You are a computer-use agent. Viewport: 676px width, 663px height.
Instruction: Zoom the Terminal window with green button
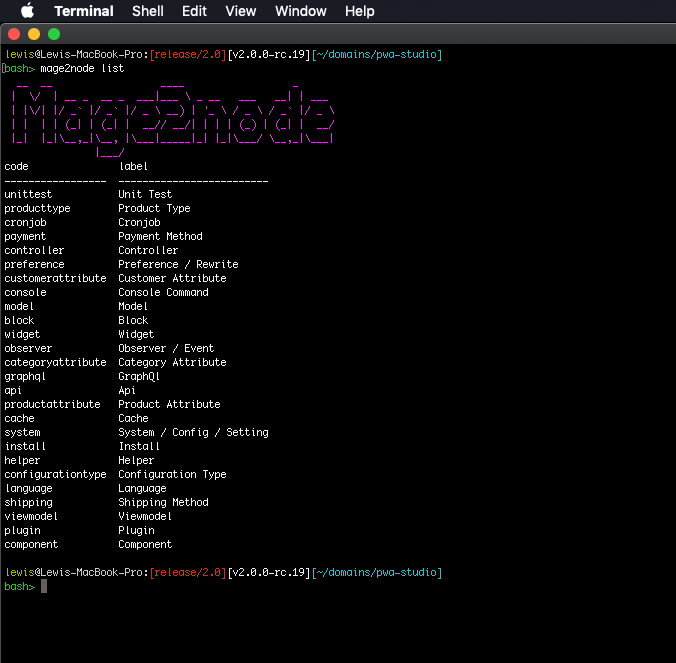coord(54,34)
